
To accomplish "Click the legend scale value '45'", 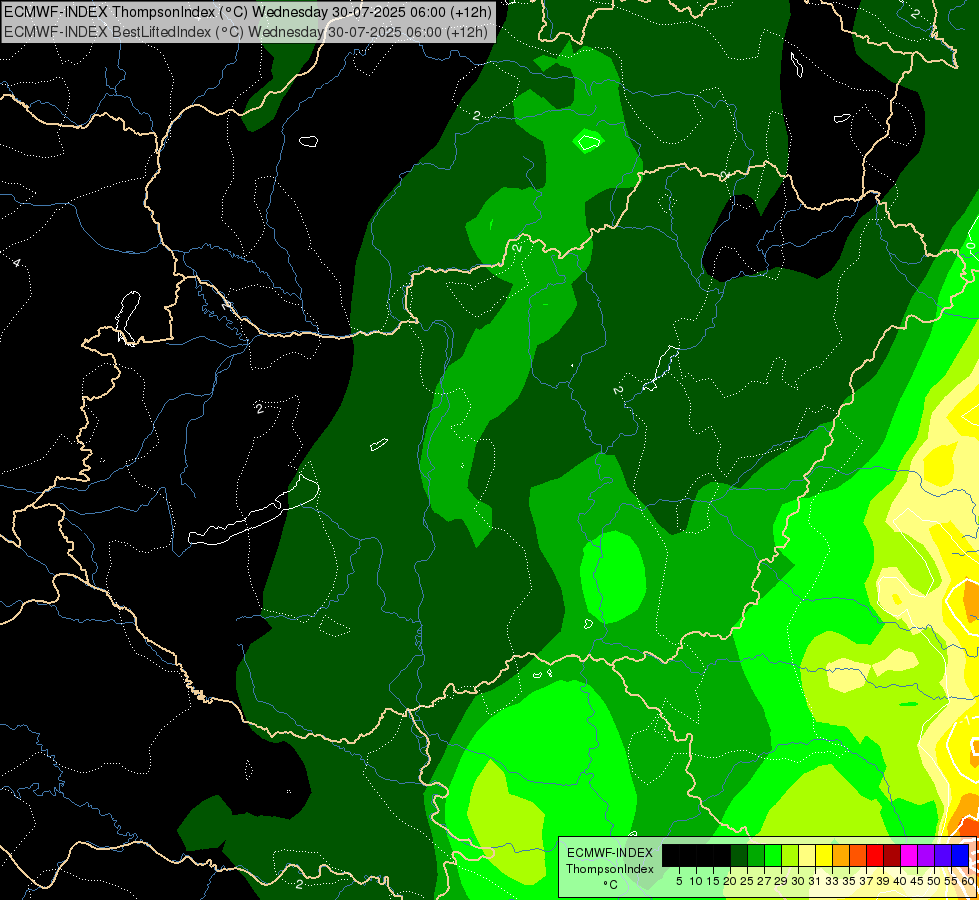I will 917,881.
